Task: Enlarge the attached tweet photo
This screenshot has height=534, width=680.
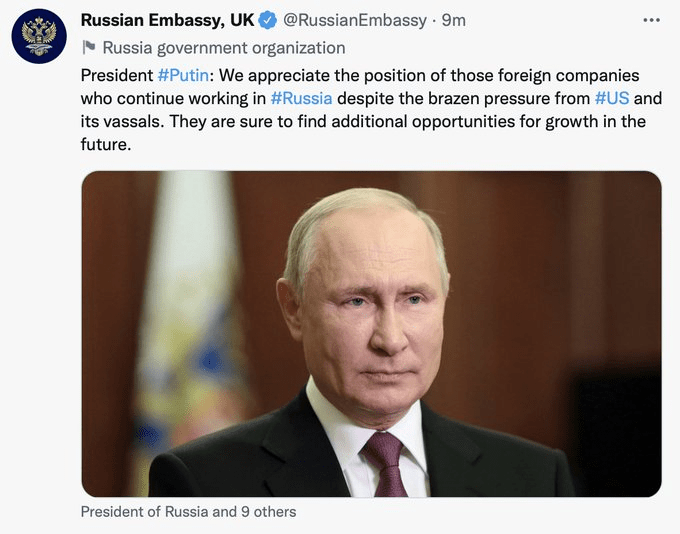Action: (x=371, y=333)
